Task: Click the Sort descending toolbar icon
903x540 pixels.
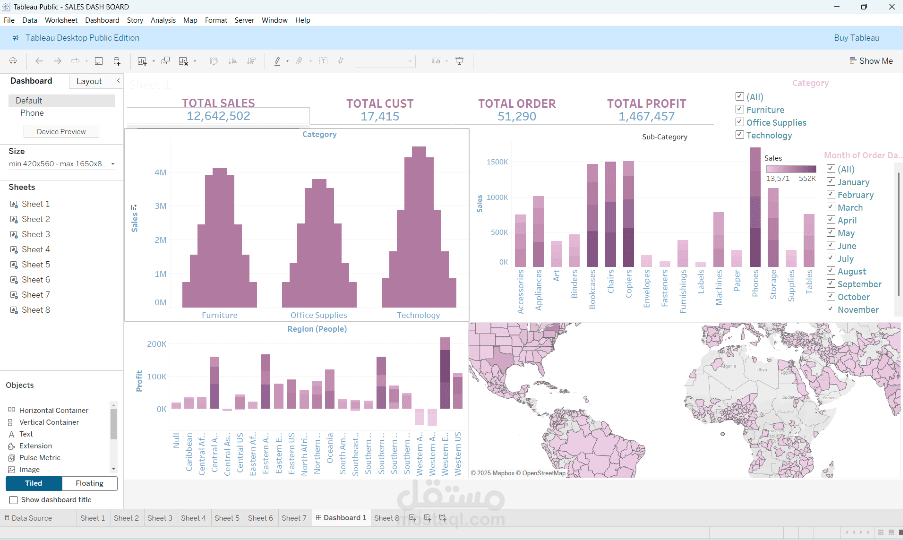Action: coord(251,60)
